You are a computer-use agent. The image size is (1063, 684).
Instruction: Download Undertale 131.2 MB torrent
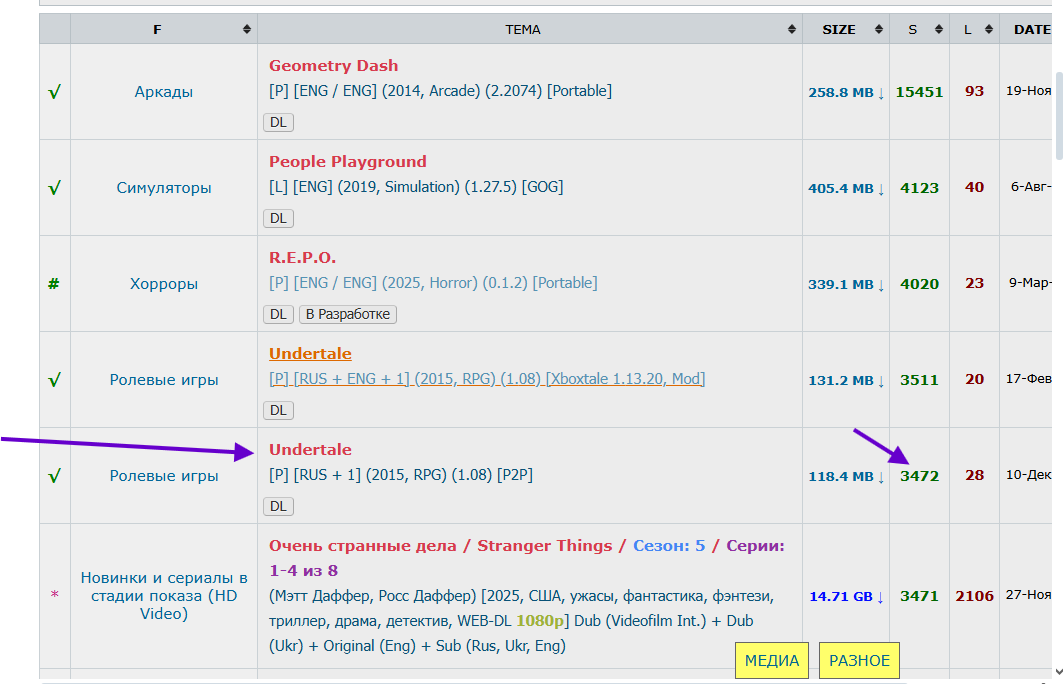point(845,380)
